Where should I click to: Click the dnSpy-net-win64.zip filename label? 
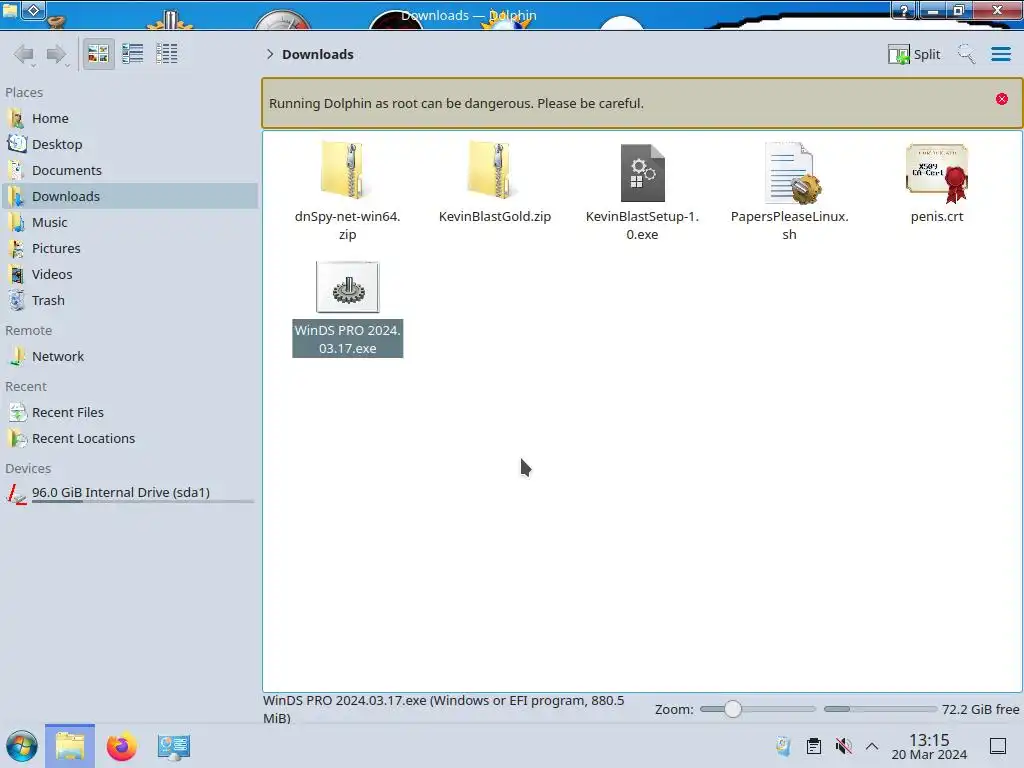tap(347, 225)
